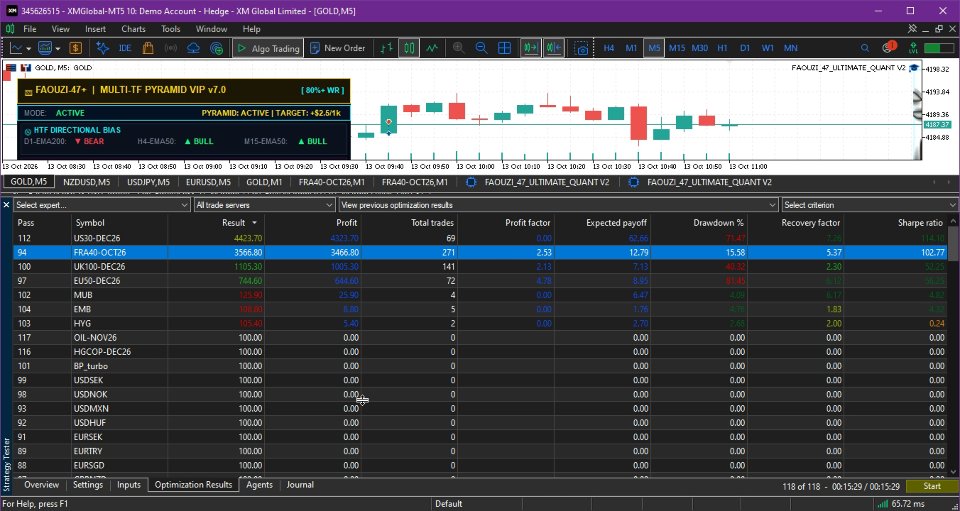Tile windows with the grid icon
The width and height of the screenshot is (960, 511).
pos(504,48)
